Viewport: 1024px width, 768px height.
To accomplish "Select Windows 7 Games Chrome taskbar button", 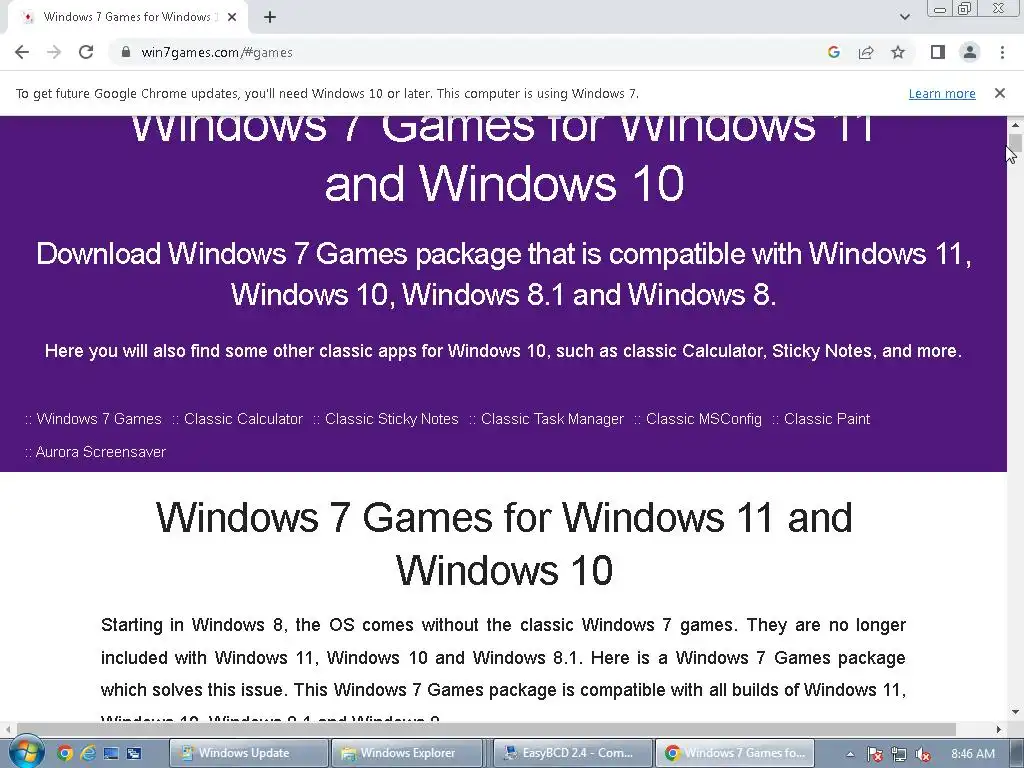I will (735, 753).
